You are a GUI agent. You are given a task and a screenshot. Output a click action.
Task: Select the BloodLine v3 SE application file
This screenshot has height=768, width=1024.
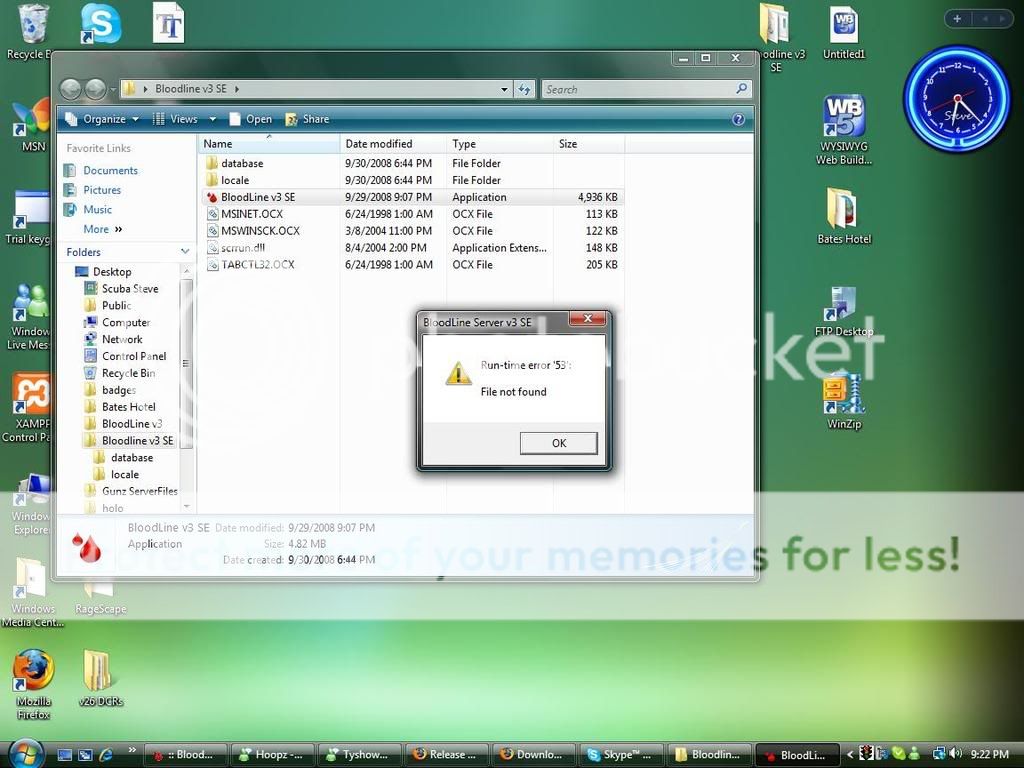click(411, 197)
